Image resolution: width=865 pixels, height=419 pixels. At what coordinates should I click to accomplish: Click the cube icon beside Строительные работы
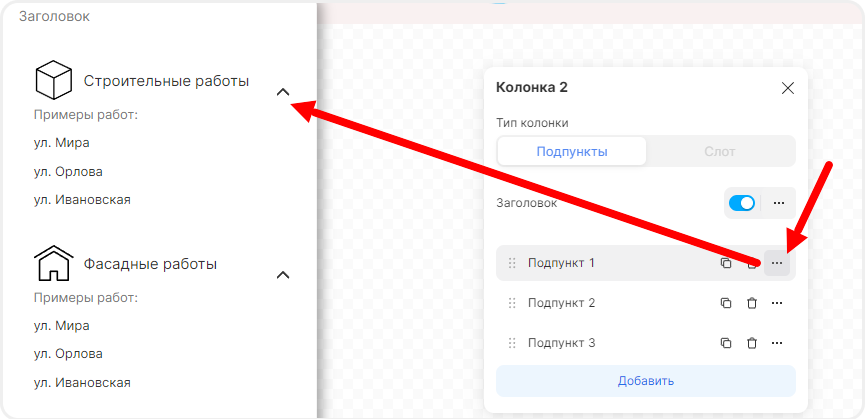(x=54, y=80)
